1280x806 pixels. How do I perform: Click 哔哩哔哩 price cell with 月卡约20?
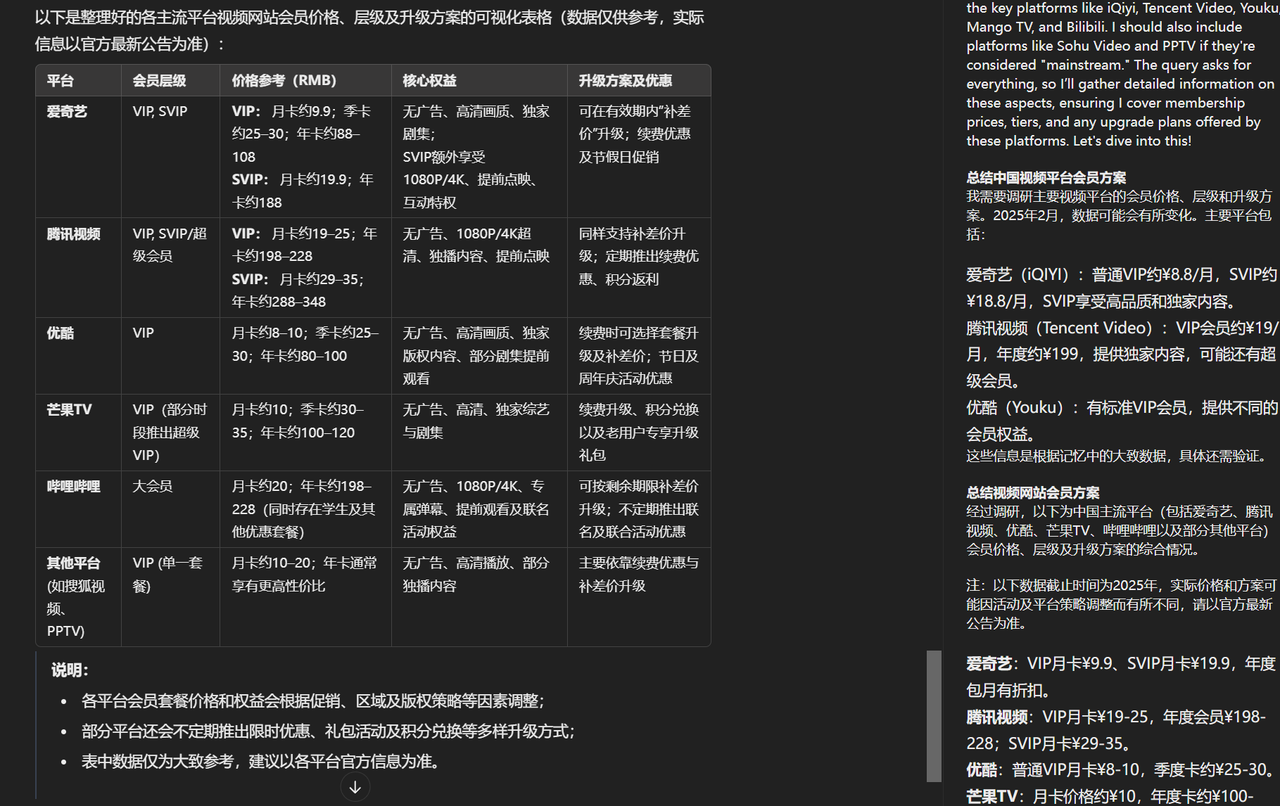coord(305,509)
